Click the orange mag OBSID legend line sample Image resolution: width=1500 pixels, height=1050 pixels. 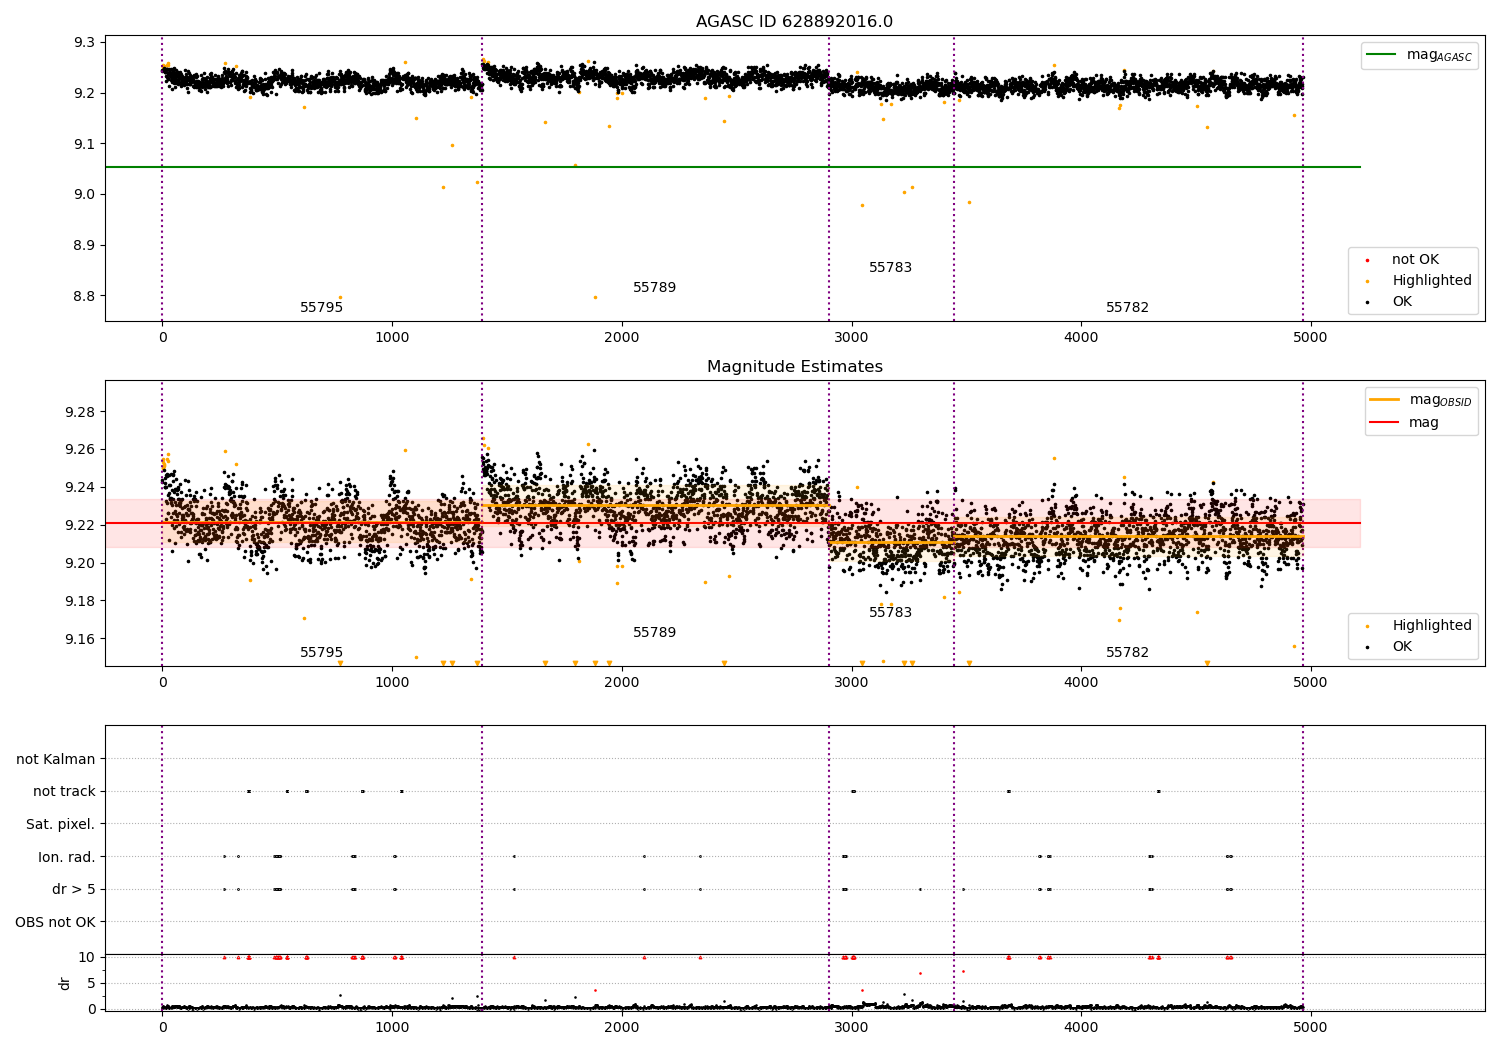[x=1385, y=400]
